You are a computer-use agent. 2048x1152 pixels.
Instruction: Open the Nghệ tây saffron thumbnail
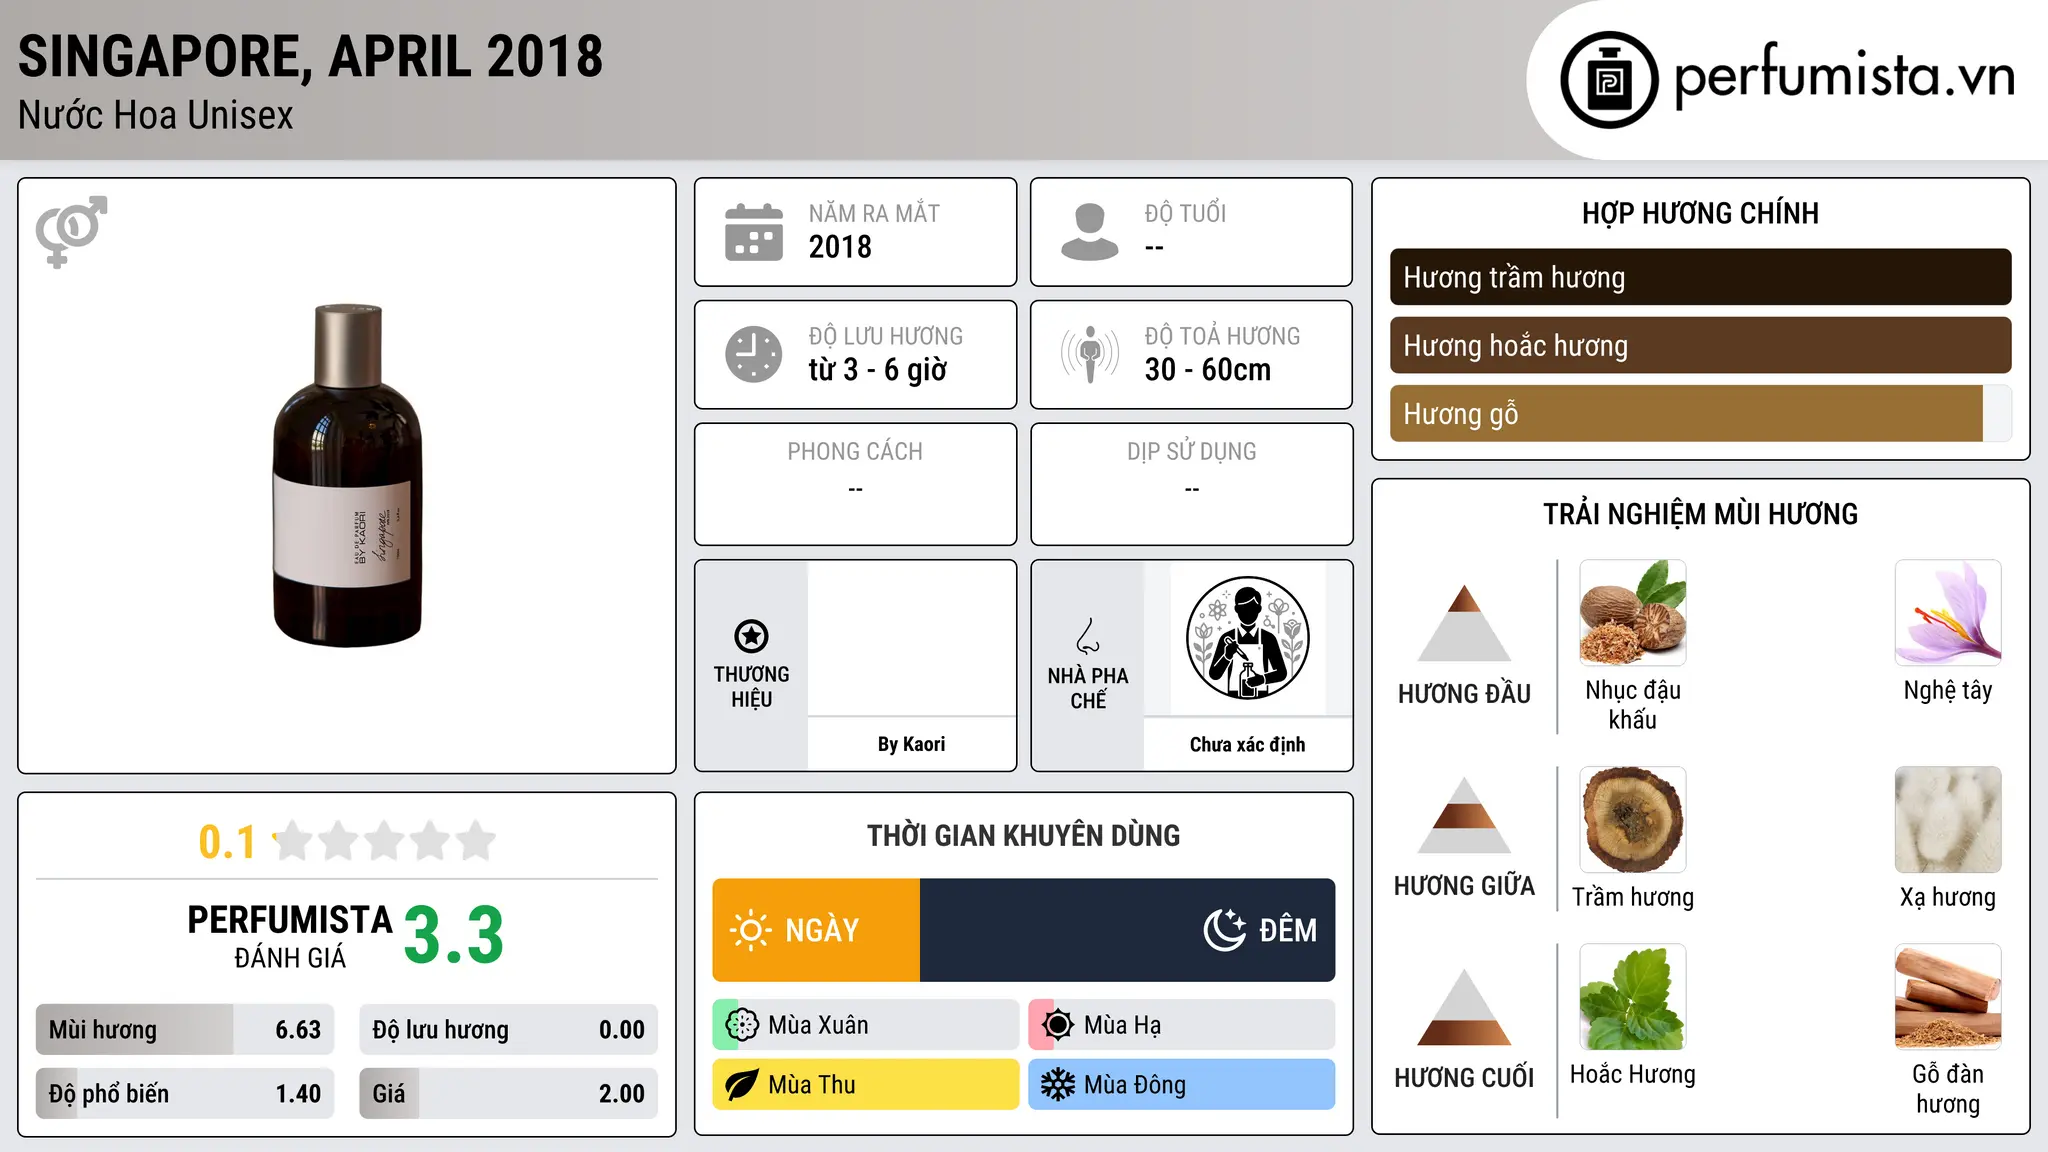pos(1948,613)
